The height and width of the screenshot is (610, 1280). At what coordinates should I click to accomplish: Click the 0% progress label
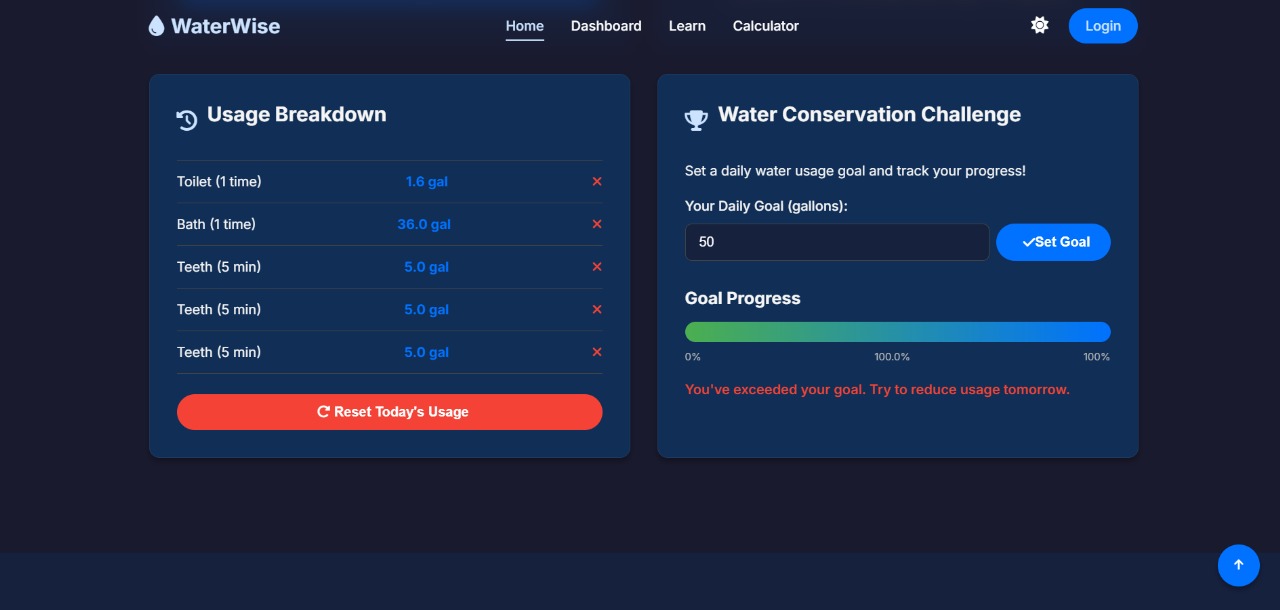coord(693,357)
